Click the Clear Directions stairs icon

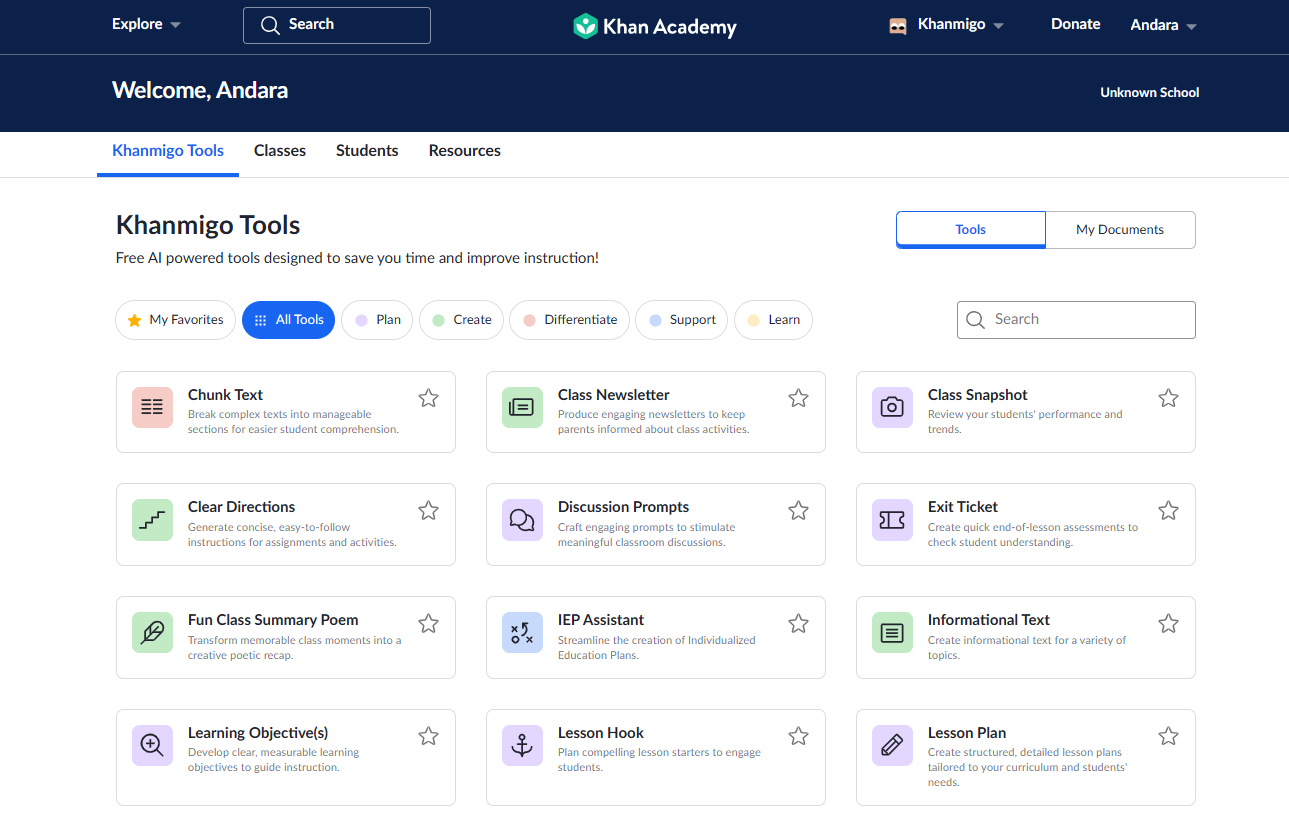(x=152, y=520)
